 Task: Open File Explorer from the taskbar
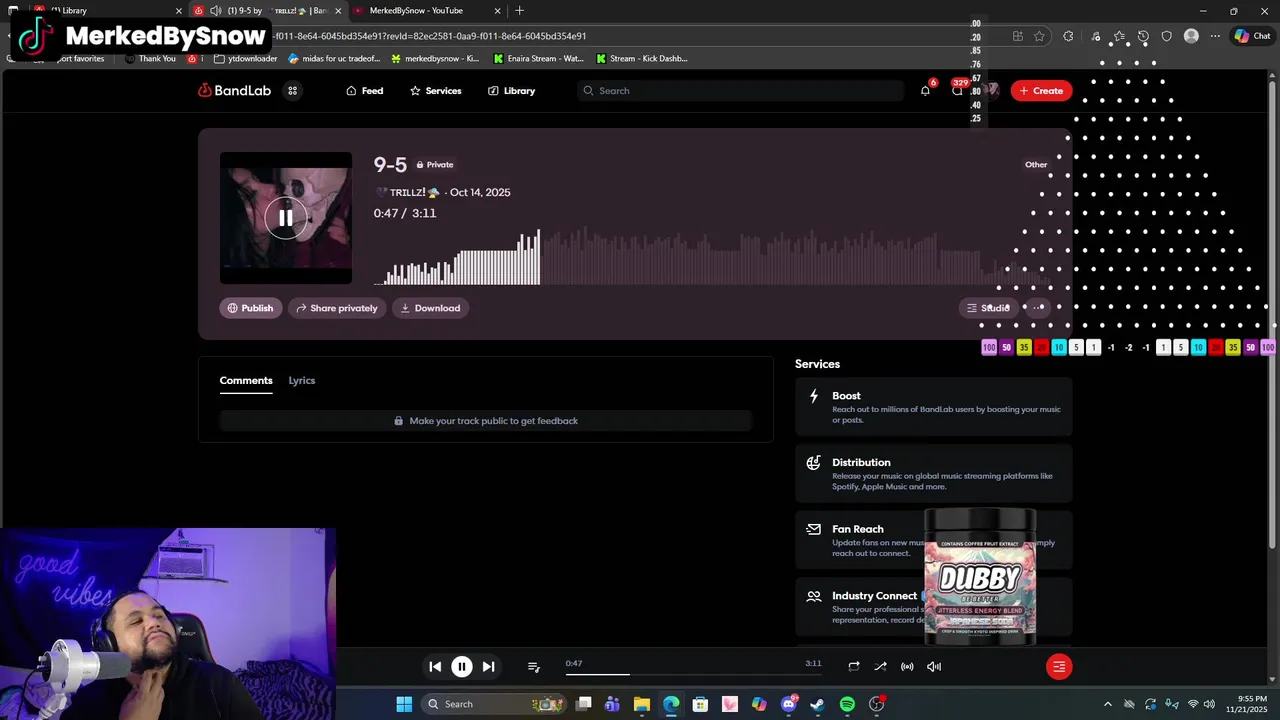pos(642,704)
